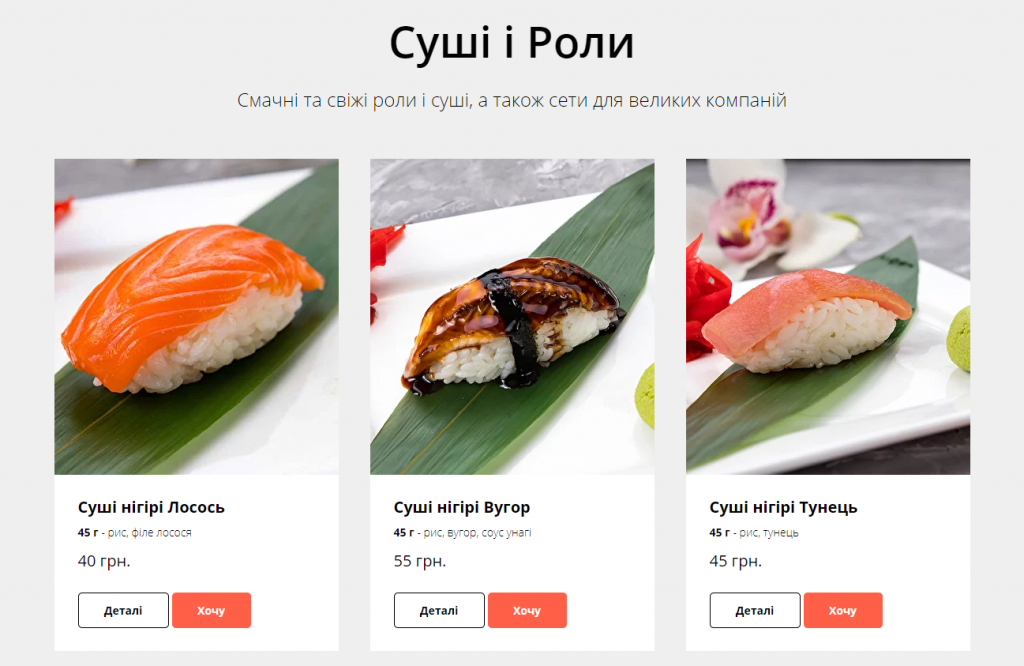Add Суші нігірі Лосось with Хочу button
Image resolution: width=1024 pixels, height=666 pixels.
point(212,610)
